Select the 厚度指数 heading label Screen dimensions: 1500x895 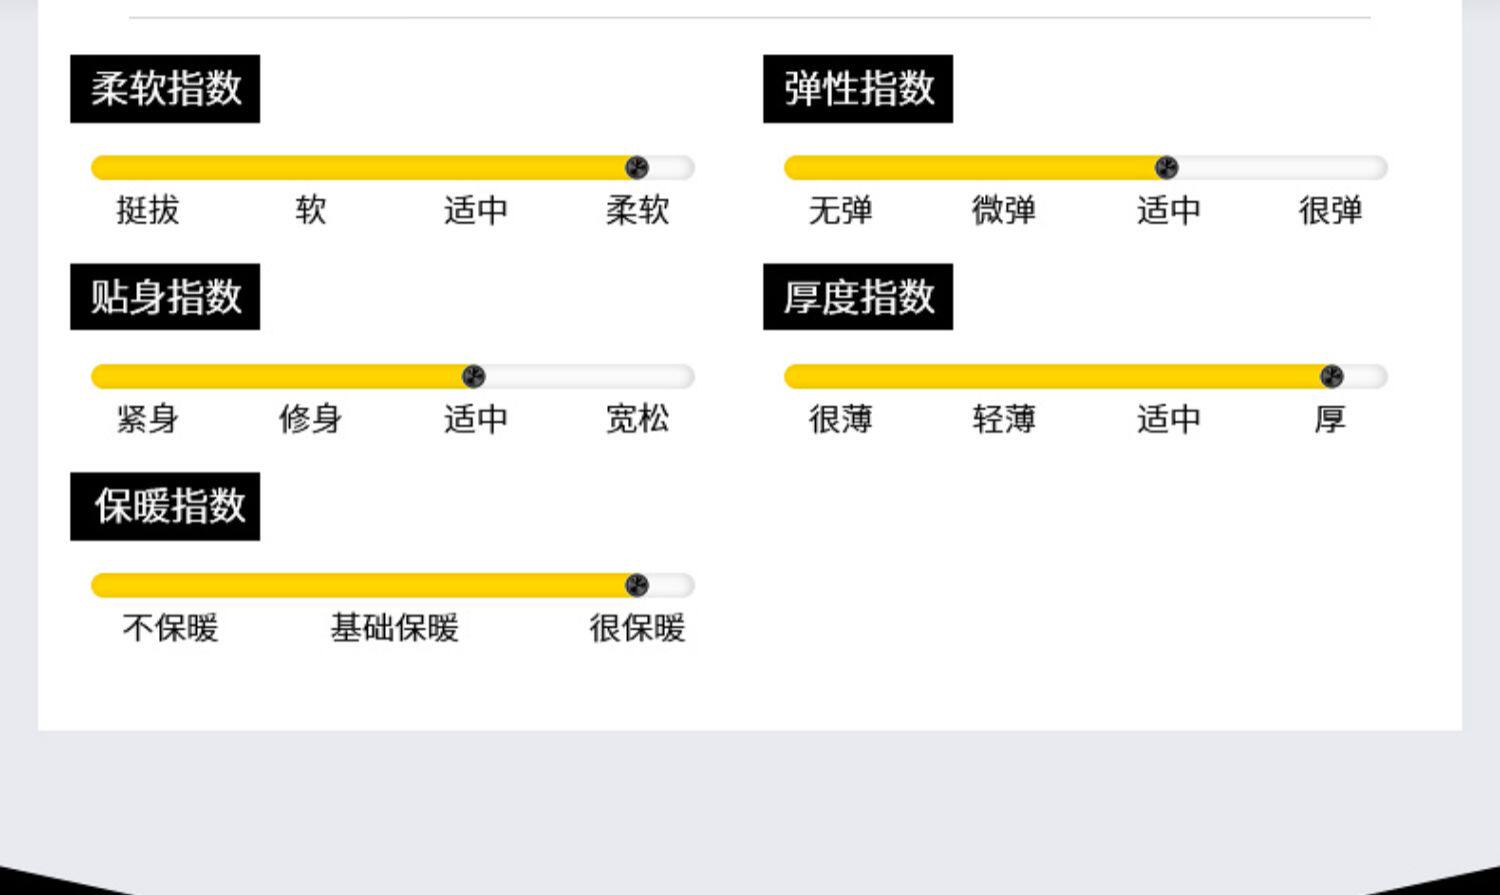click(x=858, y=297)
